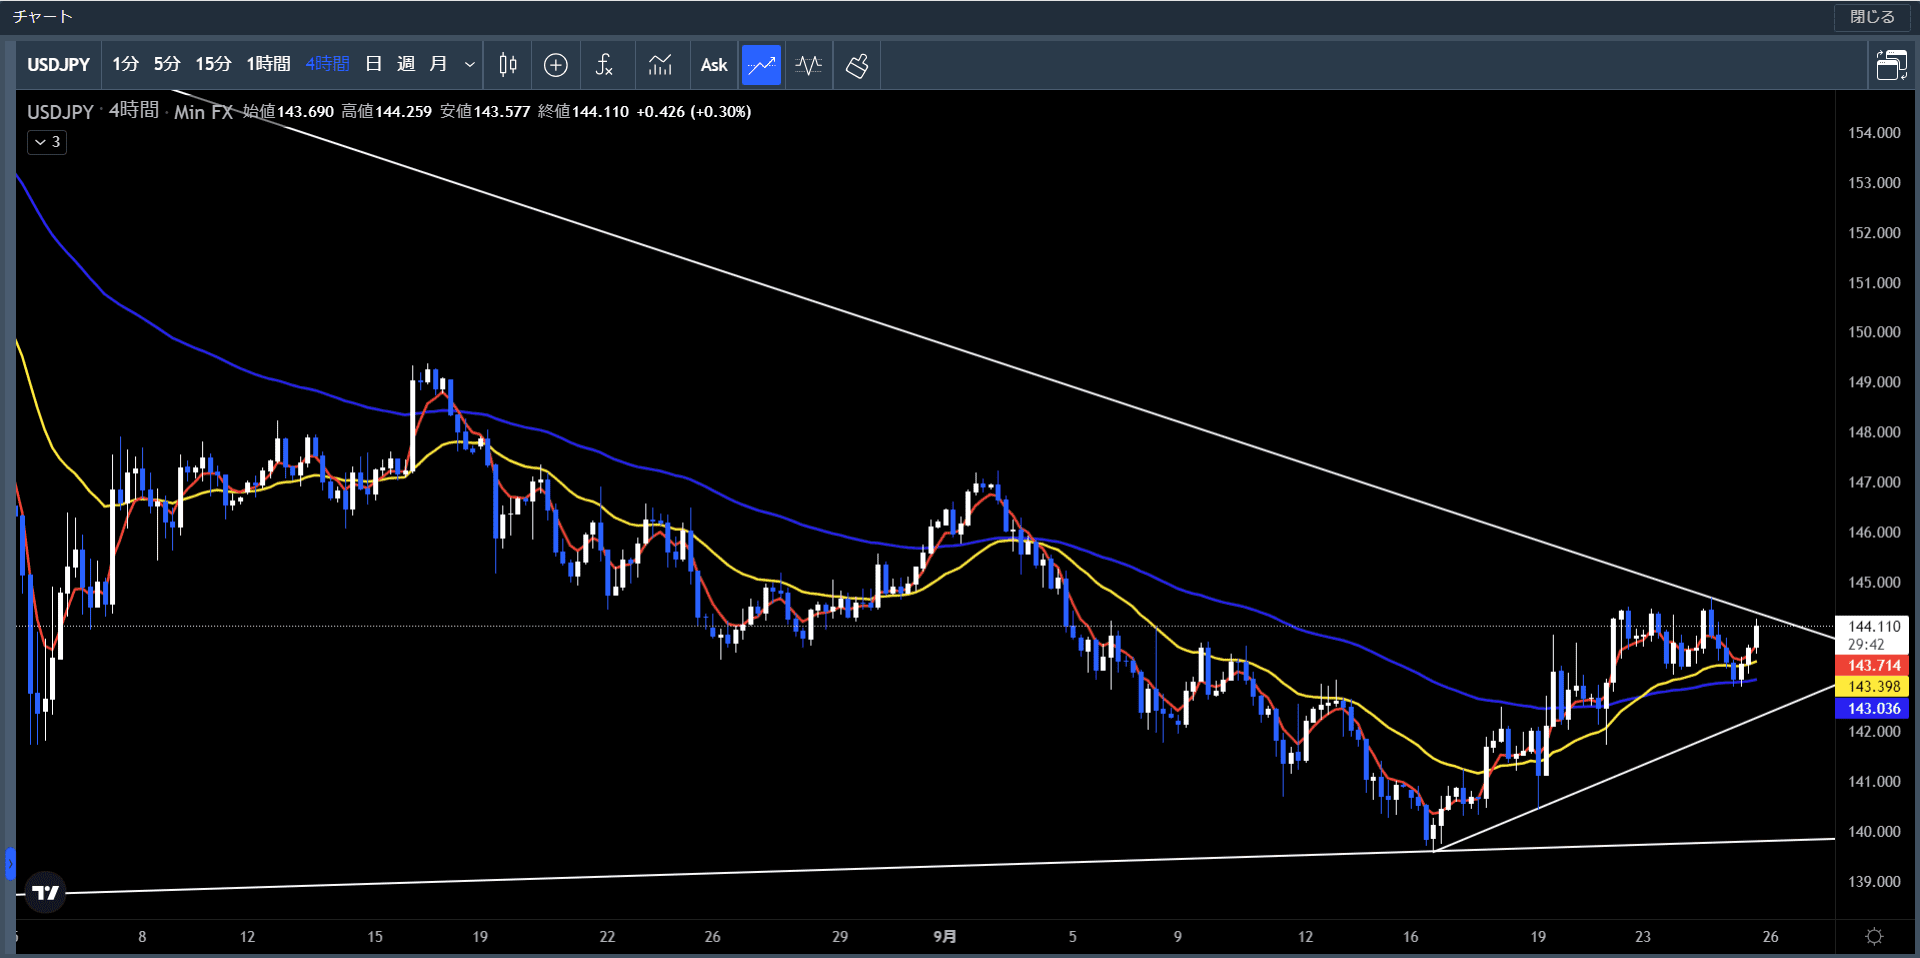
Task: Click the 26 date on time axis
Action: point(1770,937)
